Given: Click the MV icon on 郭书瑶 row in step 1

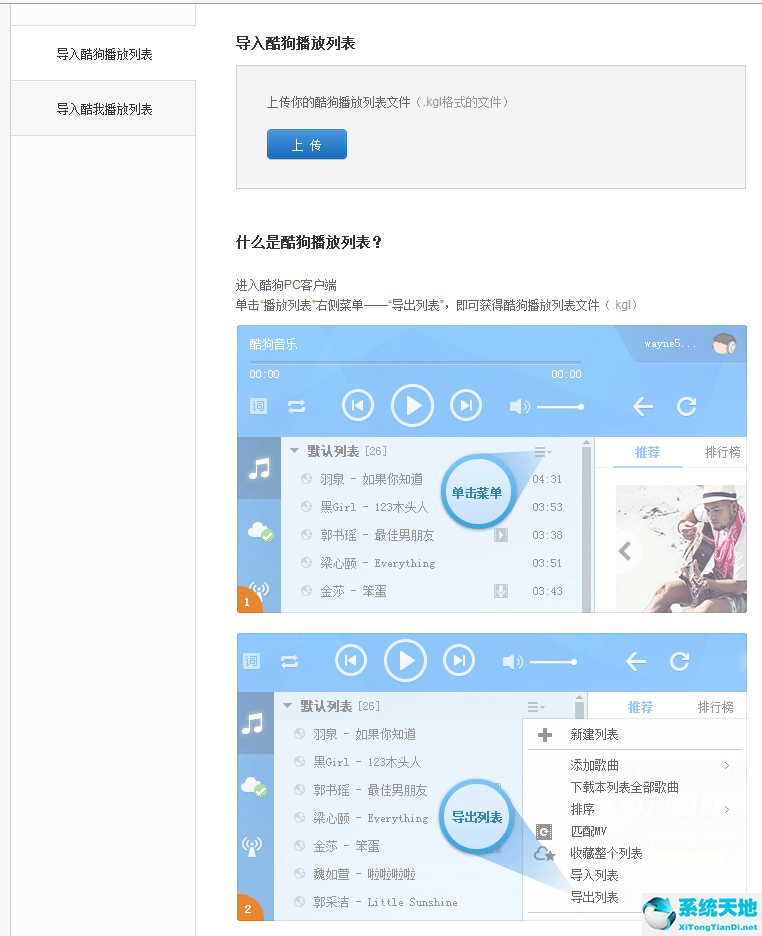Looking at the screenshot, I should (501, 535).
